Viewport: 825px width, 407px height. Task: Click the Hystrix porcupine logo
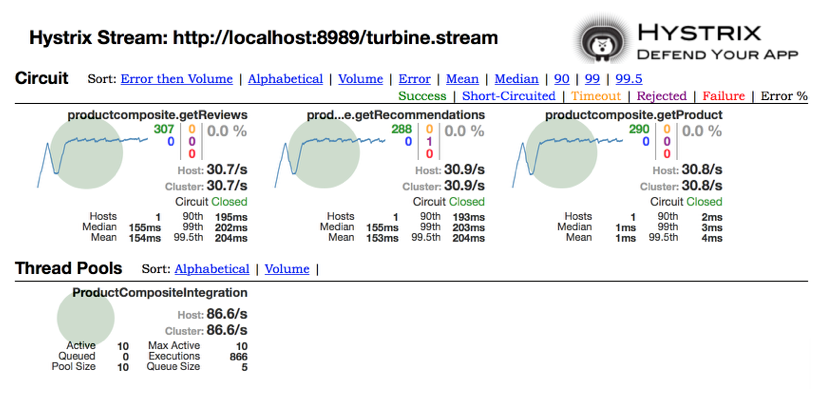tap(601, 38)
